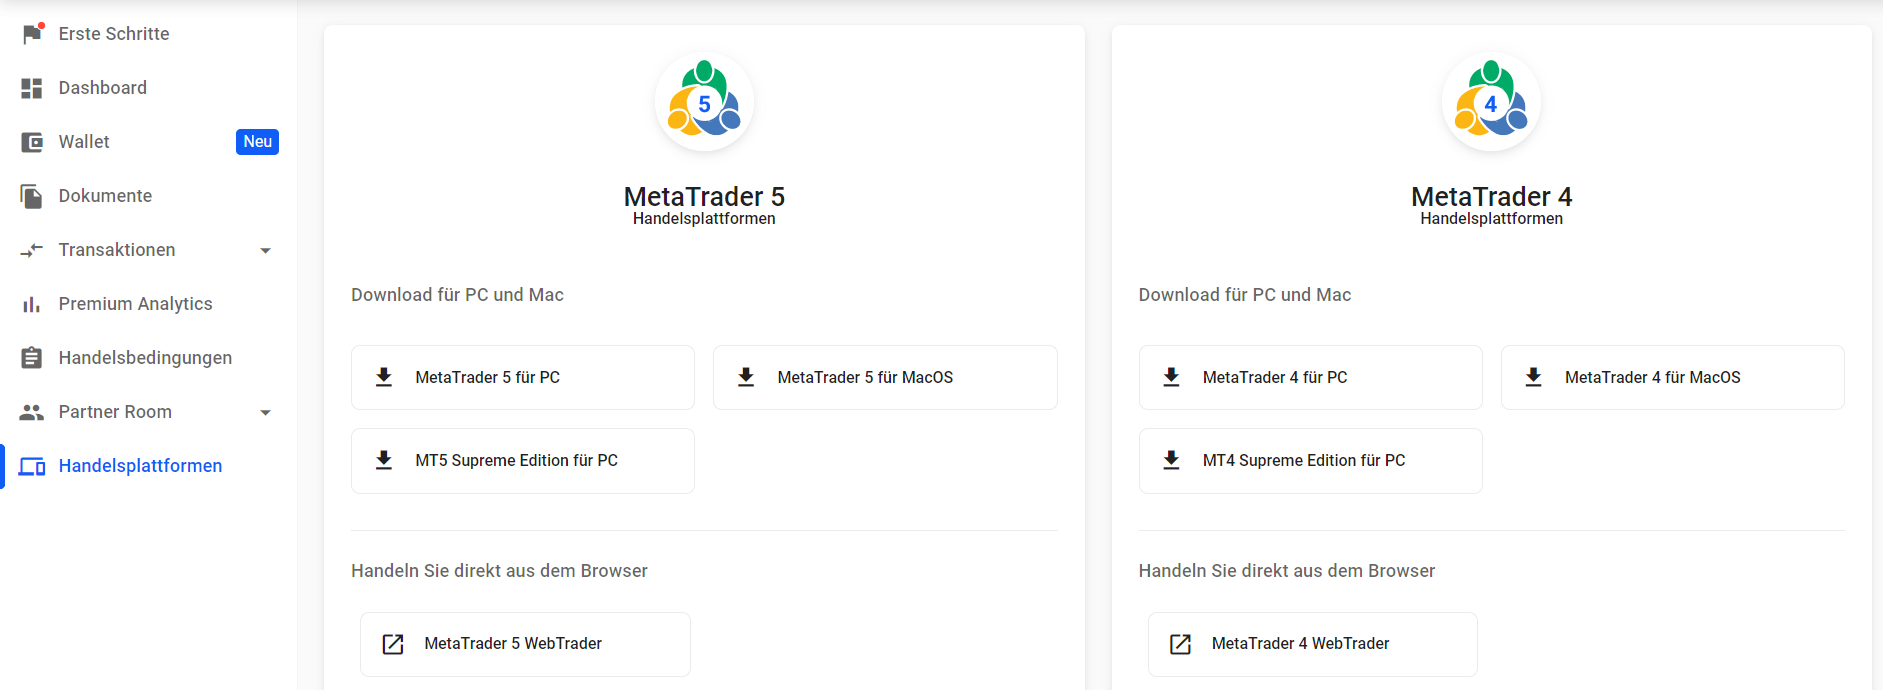Click 'Download für PC und Mac' in MetaTrader 5 card
Image resolution: width=1883 pixels, height=690 pixels.
pos(457,295)
